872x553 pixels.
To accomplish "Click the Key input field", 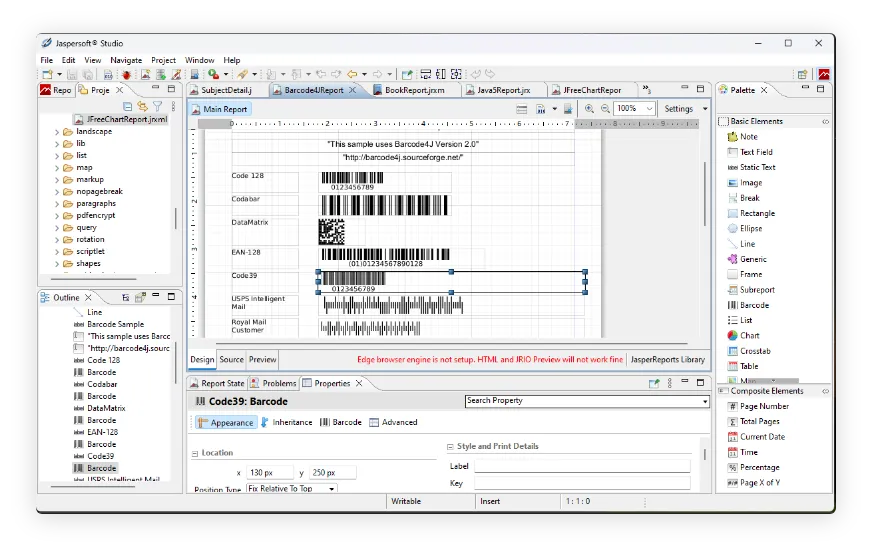I will [x=582, y=483].
